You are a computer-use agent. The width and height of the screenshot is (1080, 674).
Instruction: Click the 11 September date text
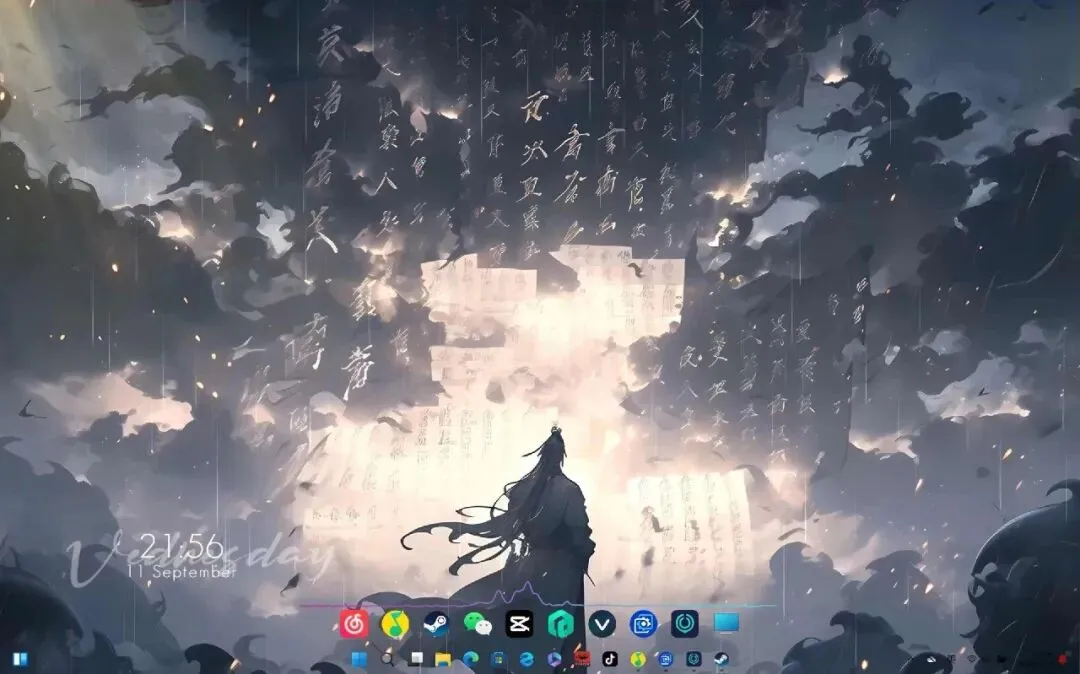click(x=182, y=572)
